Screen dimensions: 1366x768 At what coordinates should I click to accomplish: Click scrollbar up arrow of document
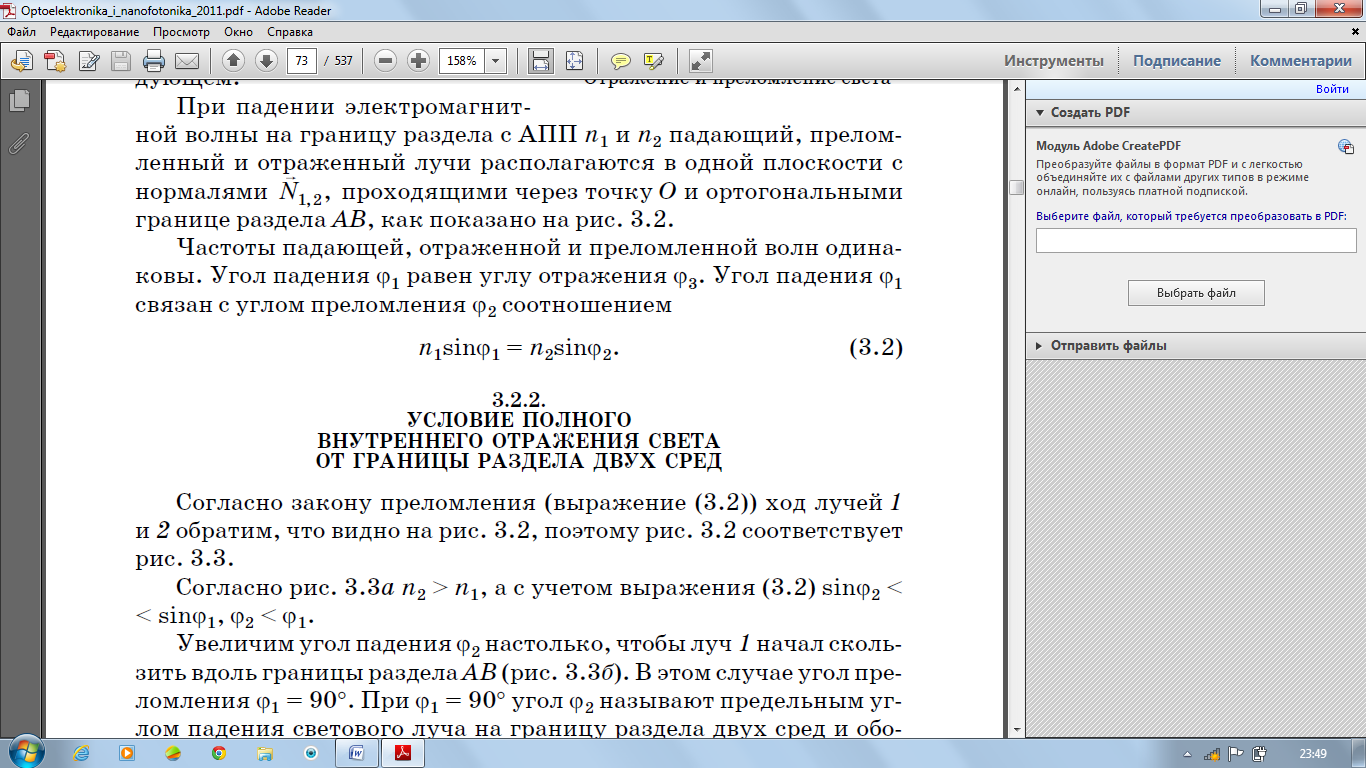pyautogui.click(x=1016, y=91)
